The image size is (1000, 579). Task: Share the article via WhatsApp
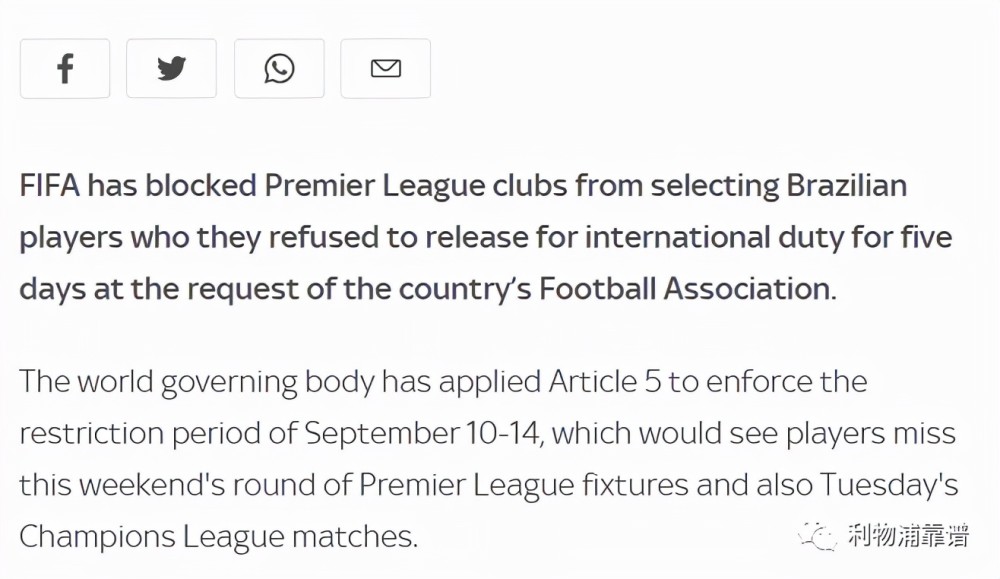(279, 68)
